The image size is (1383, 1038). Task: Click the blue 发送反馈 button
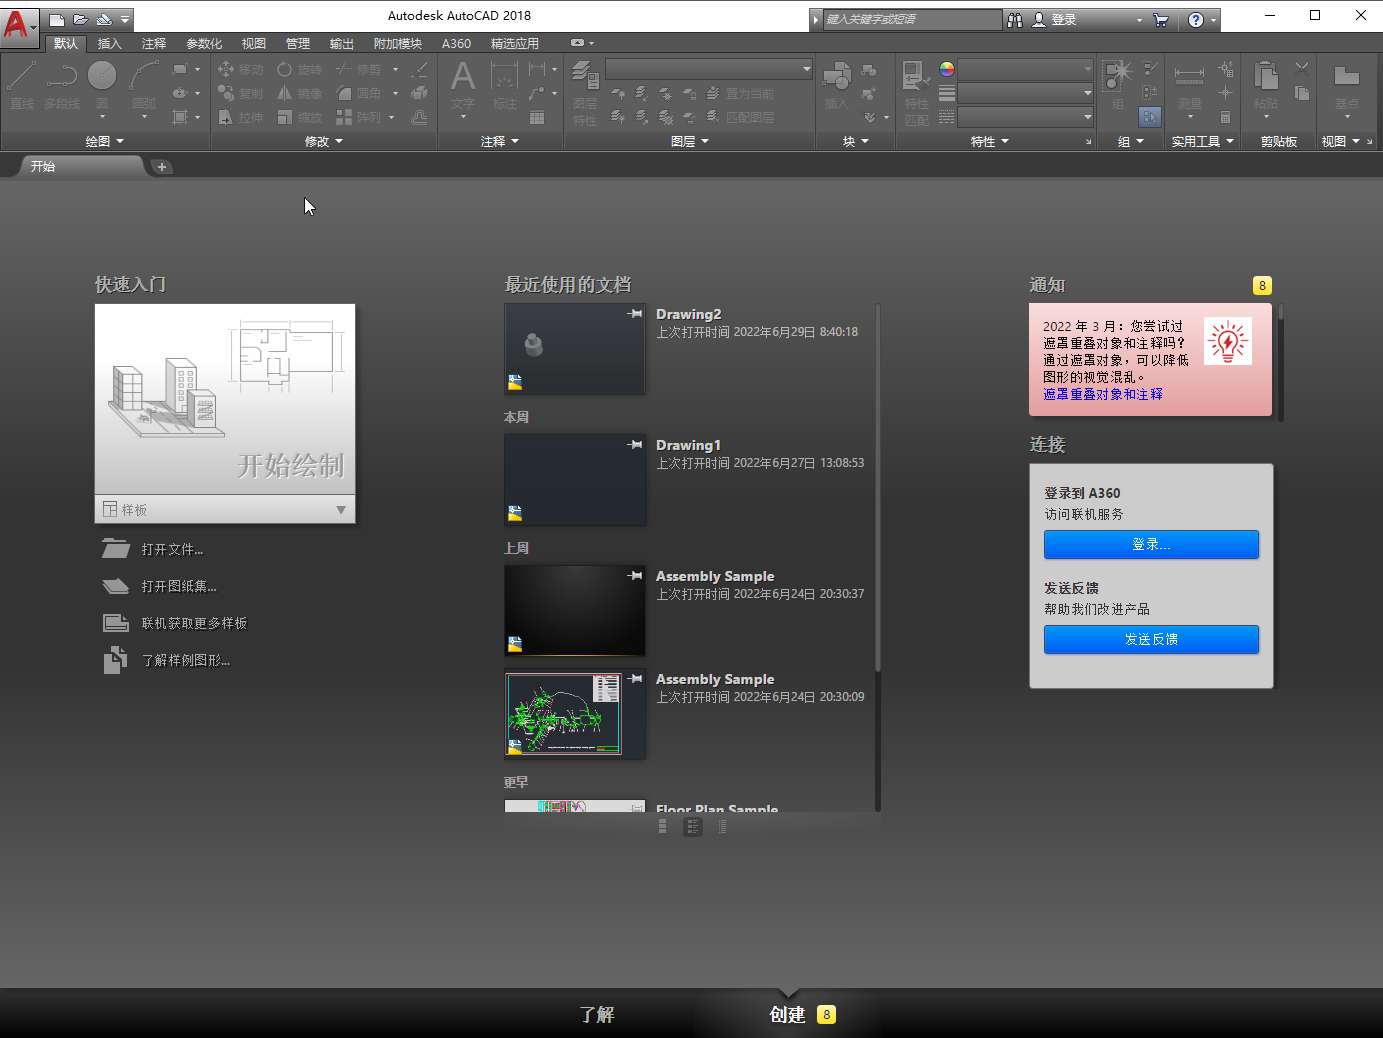[x=1151, y=639]
